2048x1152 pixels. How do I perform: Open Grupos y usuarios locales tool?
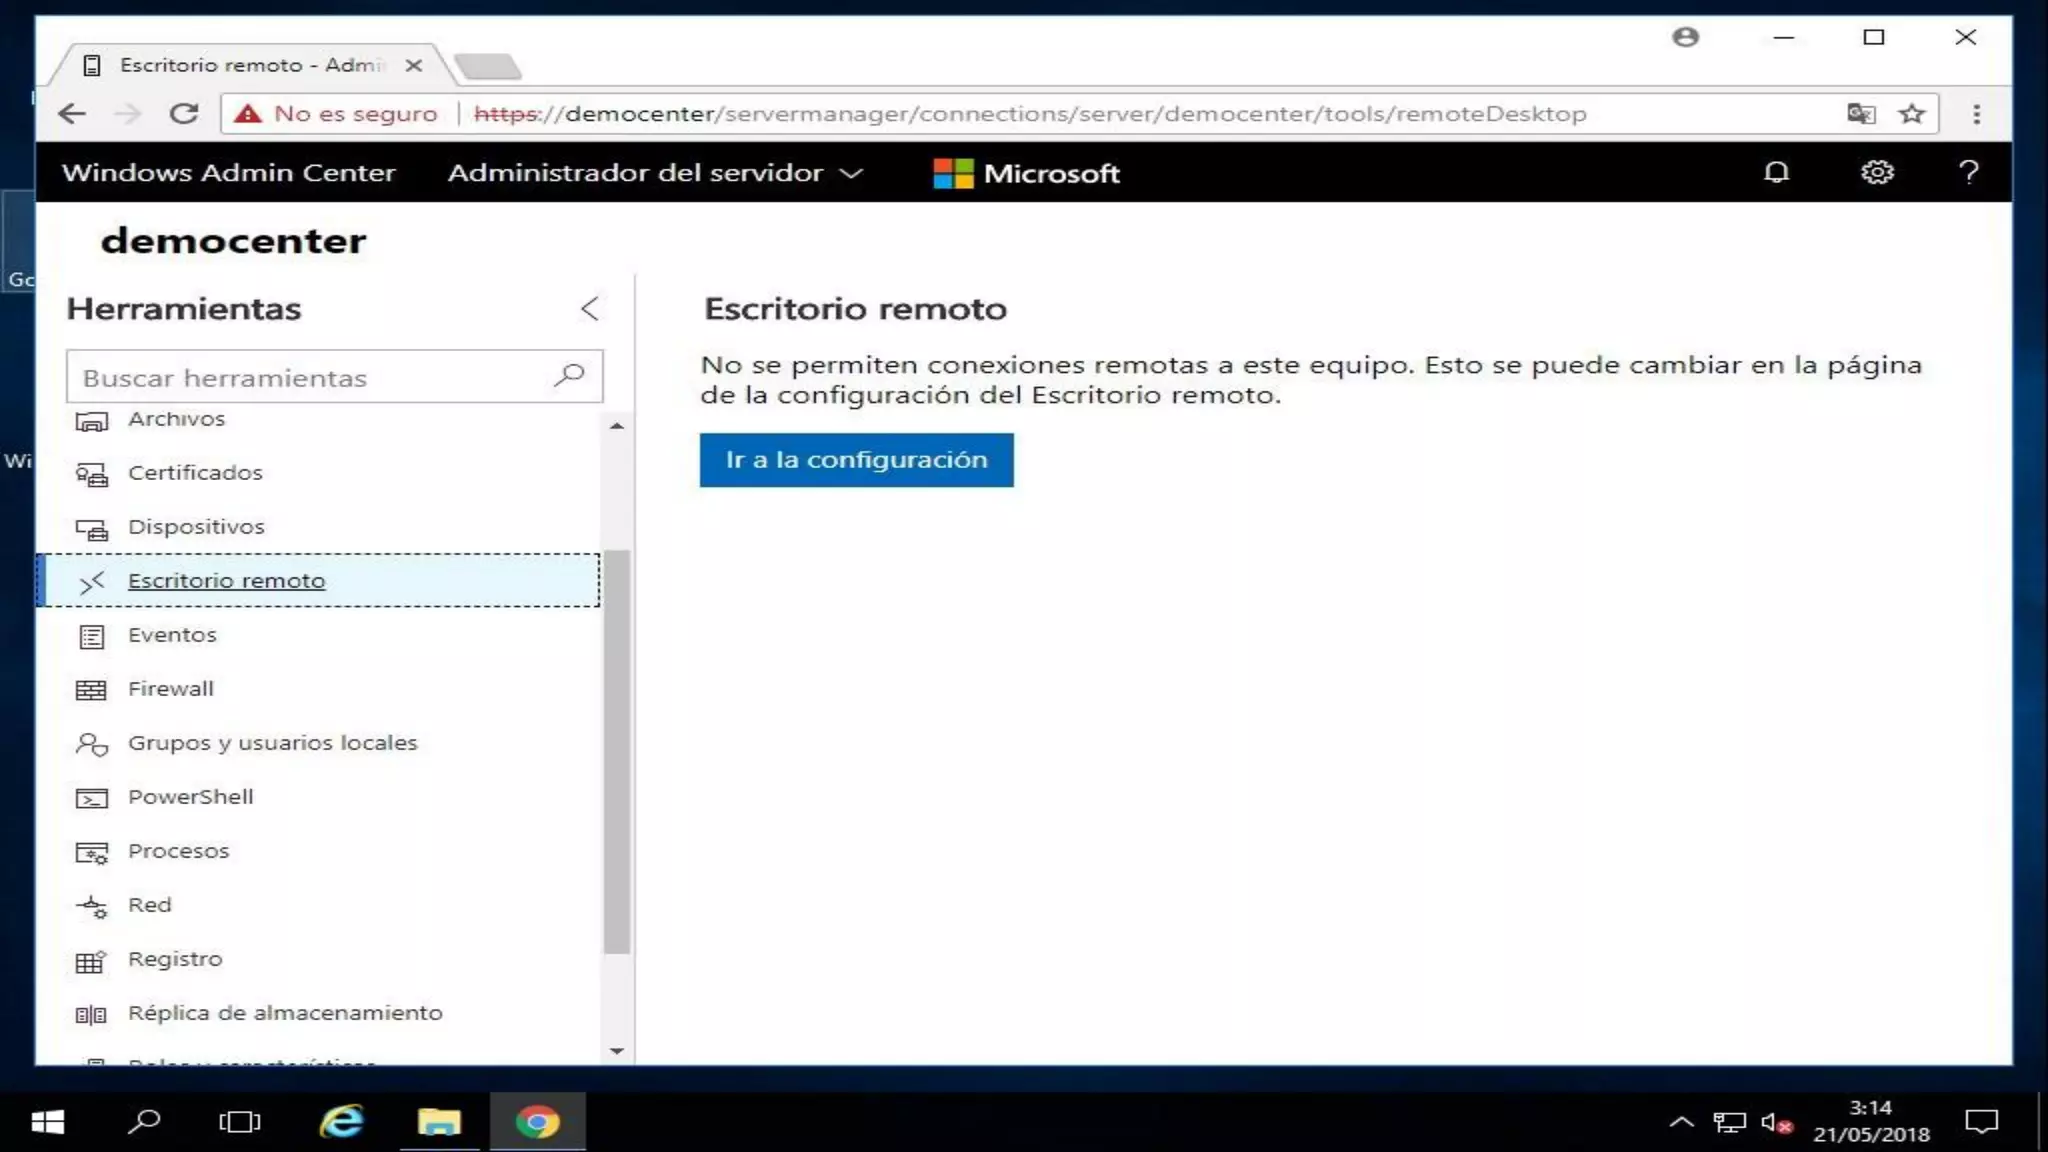[272, 743]
